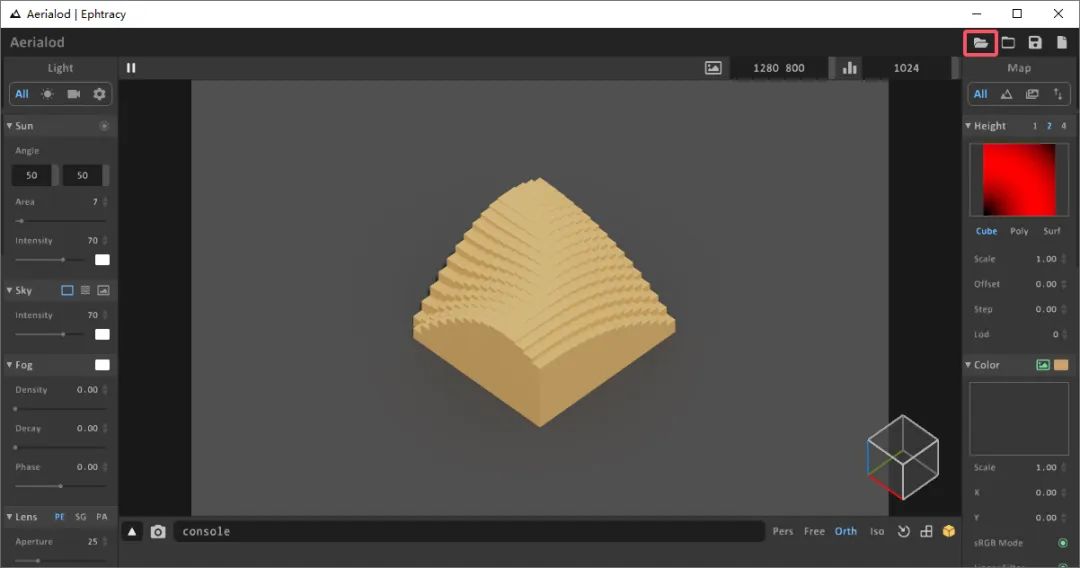Click the Sun Area value stepper
Screen dimensions: 1080x568
[105, 202]
